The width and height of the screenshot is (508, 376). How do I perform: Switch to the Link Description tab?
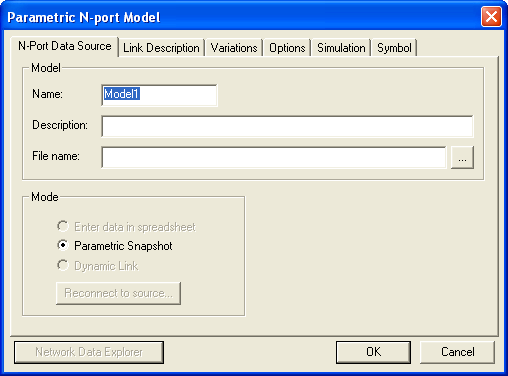161,48
